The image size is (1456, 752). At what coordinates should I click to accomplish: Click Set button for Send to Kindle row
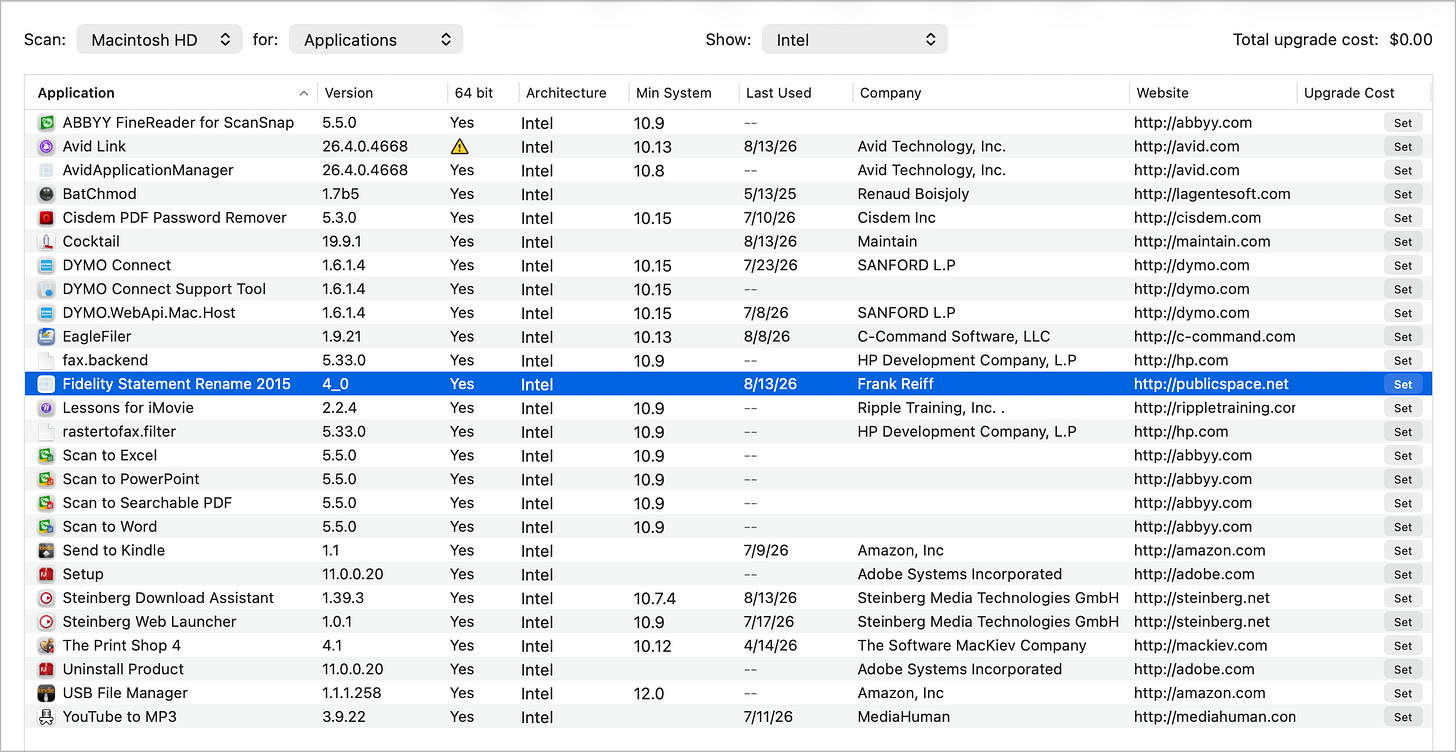[x=1403, y=550]
